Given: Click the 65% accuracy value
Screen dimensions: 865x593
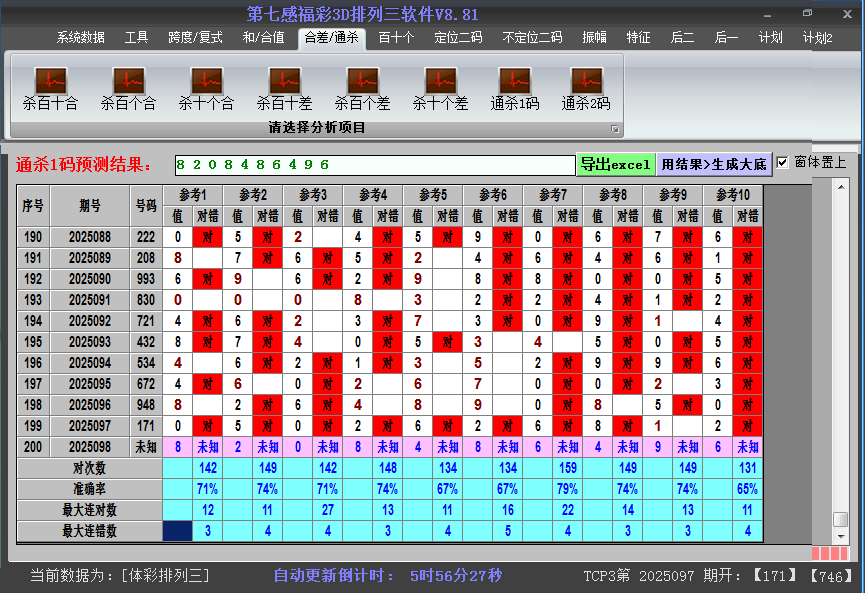Looking at the screenshot, I should (x=747, y=489).
